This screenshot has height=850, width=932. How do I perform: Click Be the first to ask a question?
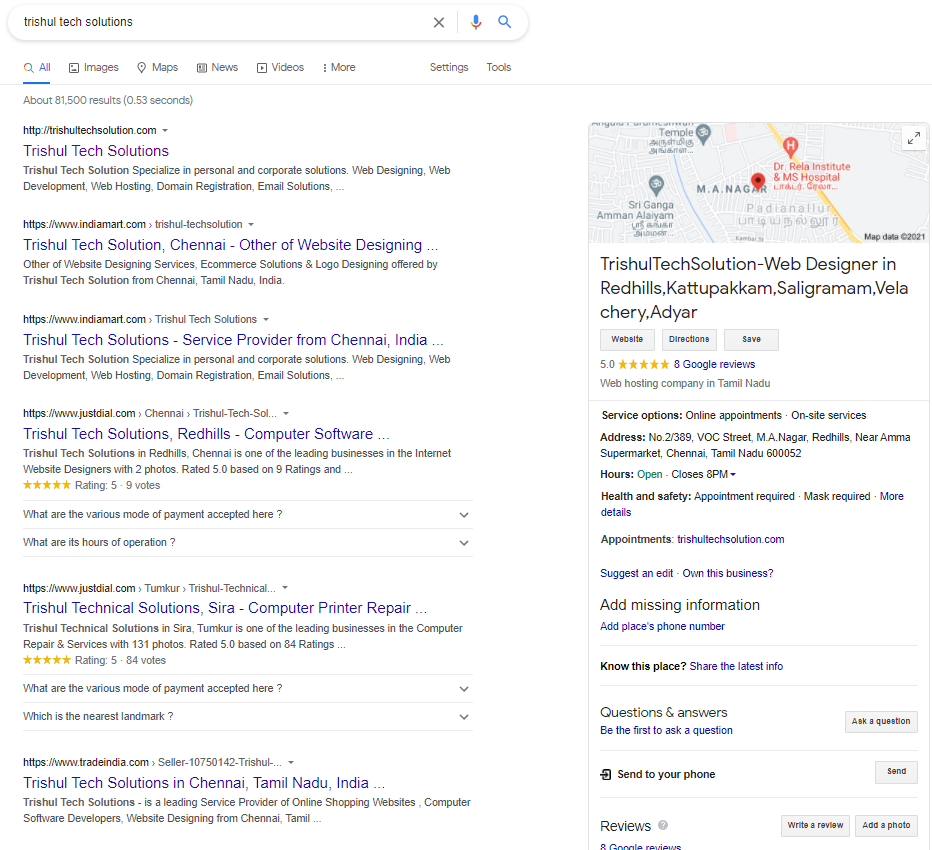click(x=666, y=730)
